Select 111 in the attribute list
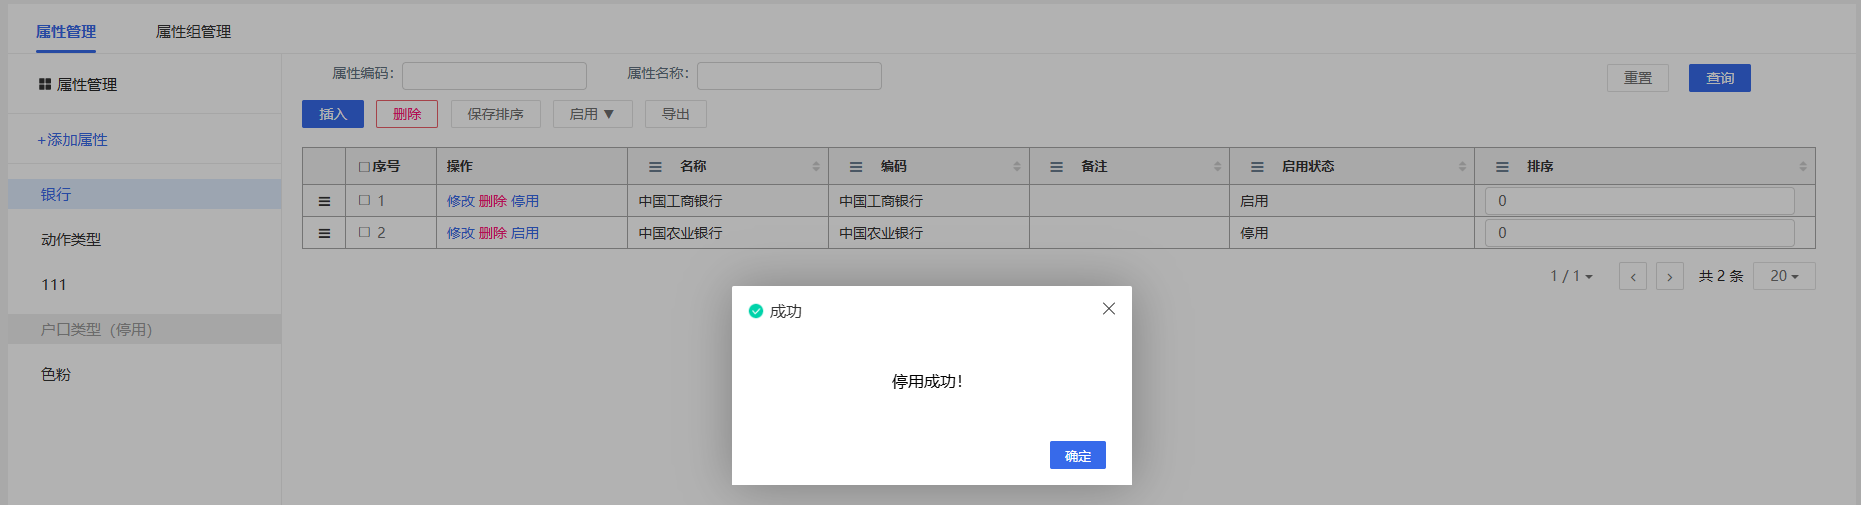This screenshot has width=1861, height=505. 145,284
